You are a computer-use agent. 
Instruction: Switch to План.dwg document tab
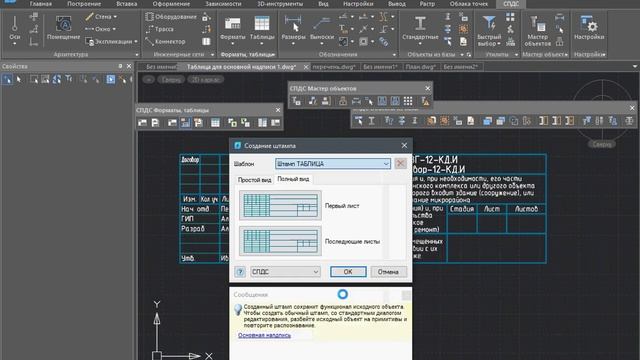coord(420,67)
